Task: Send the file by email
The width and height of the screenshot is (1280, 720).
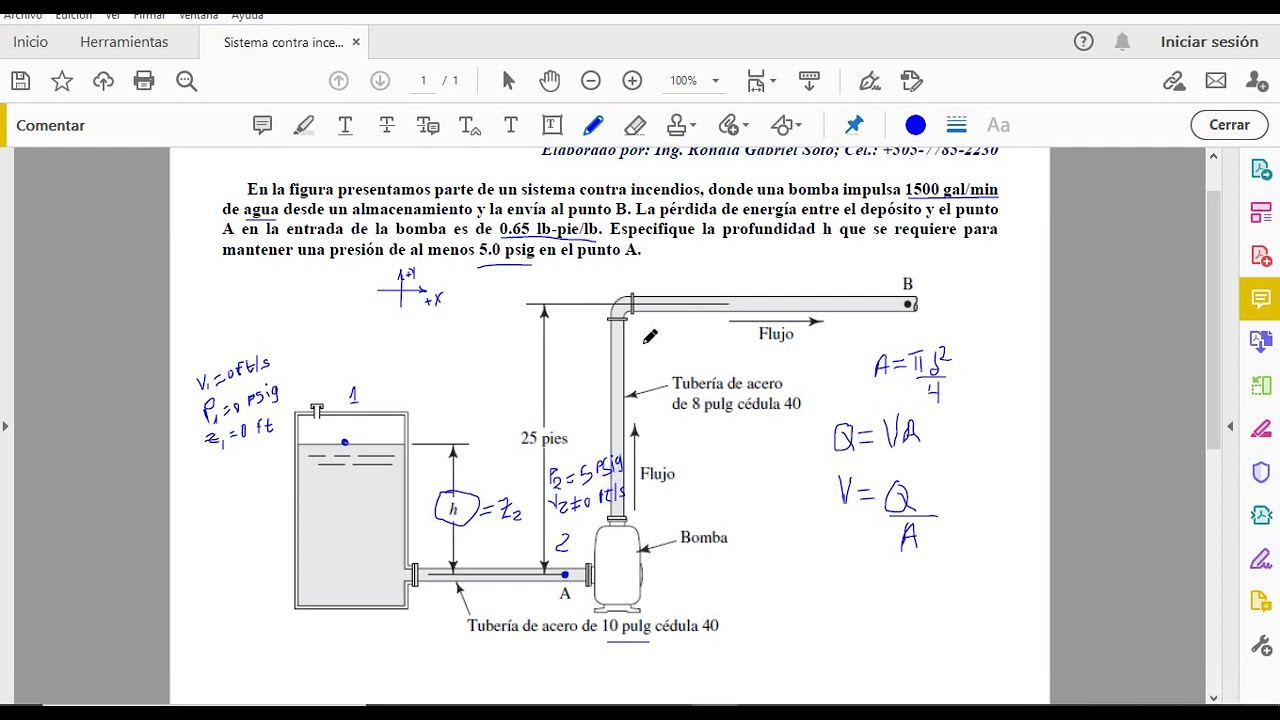Action: (x=1216, y=81)
